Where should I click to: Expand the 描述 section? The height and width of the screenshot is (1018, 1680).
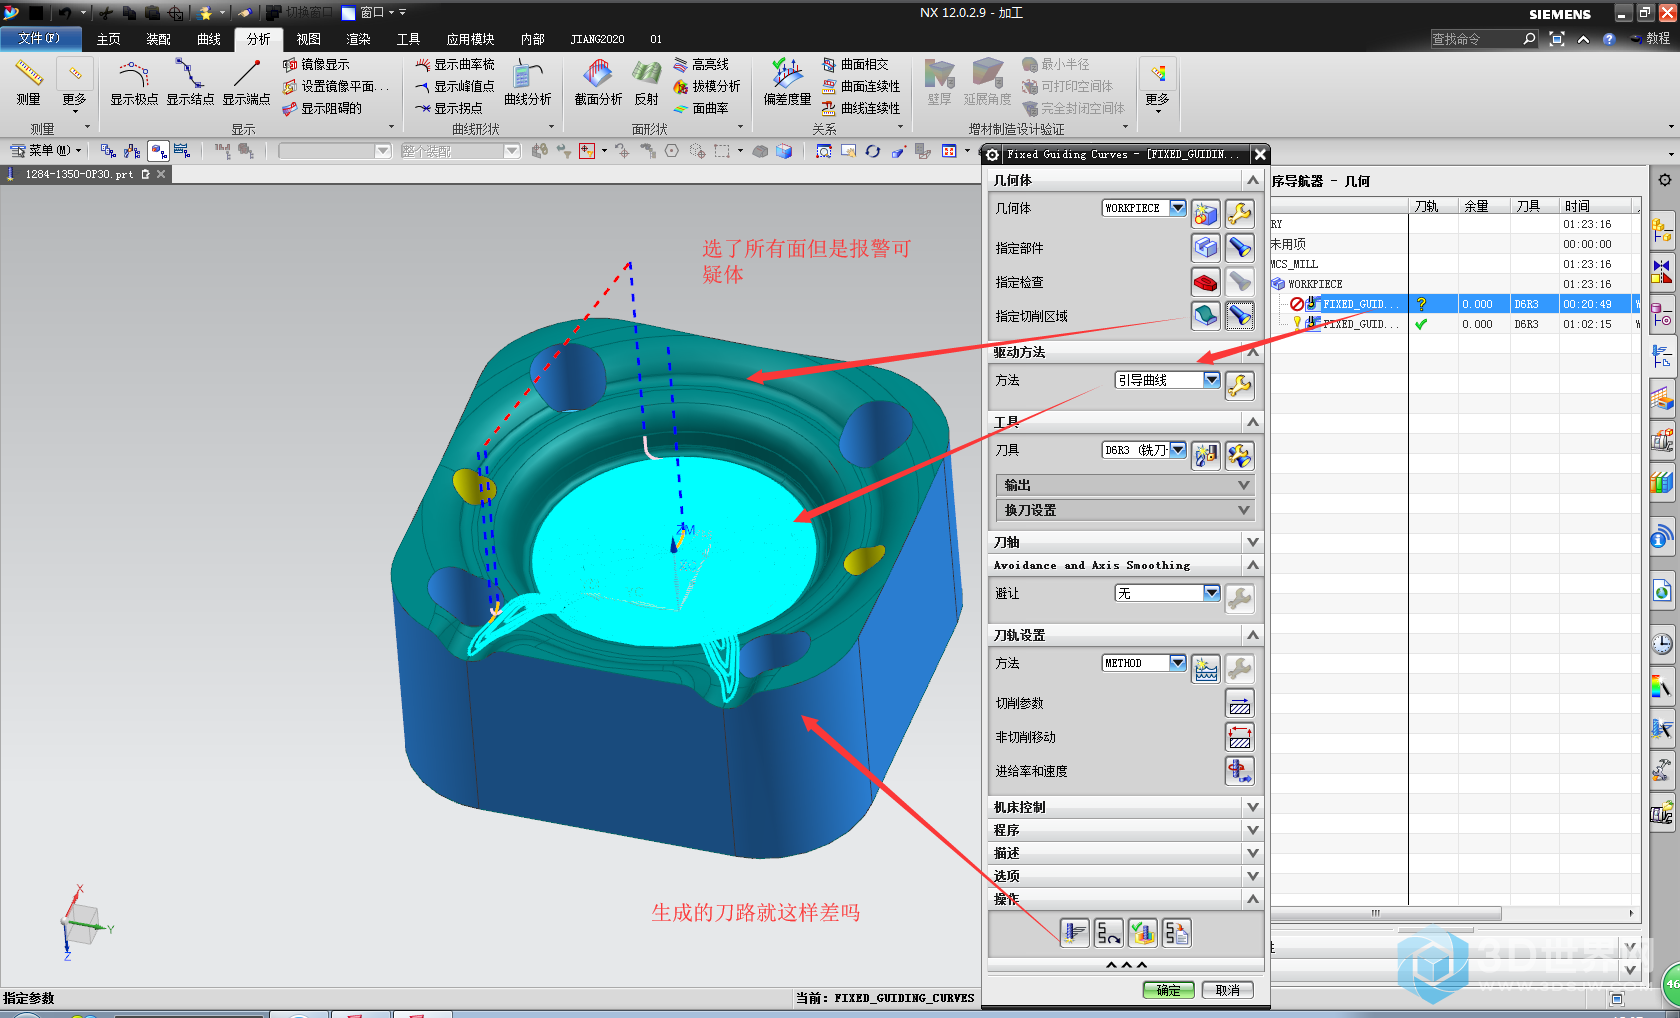(x=1126, y=853)
